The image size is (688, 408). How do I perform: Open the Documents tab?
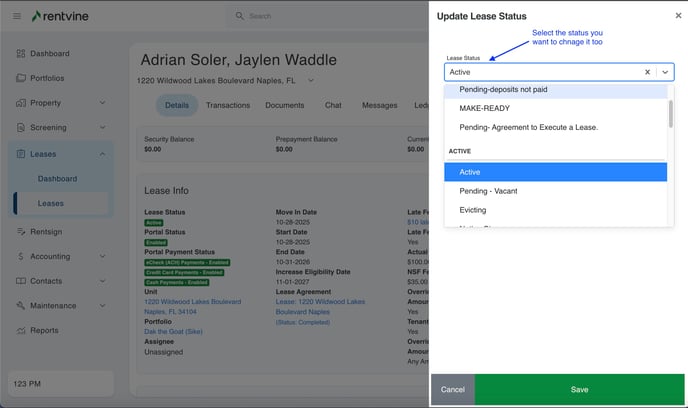(x=284, y=105)
